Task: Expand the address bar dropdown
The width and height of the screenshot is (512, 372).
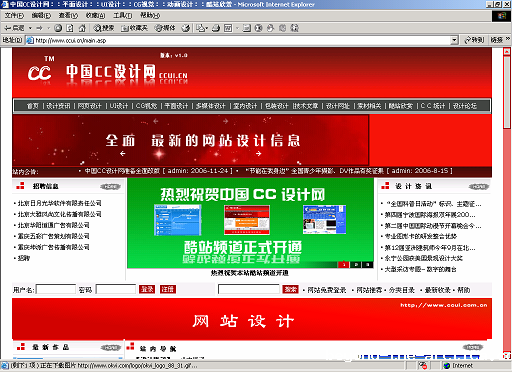Action: (x=454, y=40)
